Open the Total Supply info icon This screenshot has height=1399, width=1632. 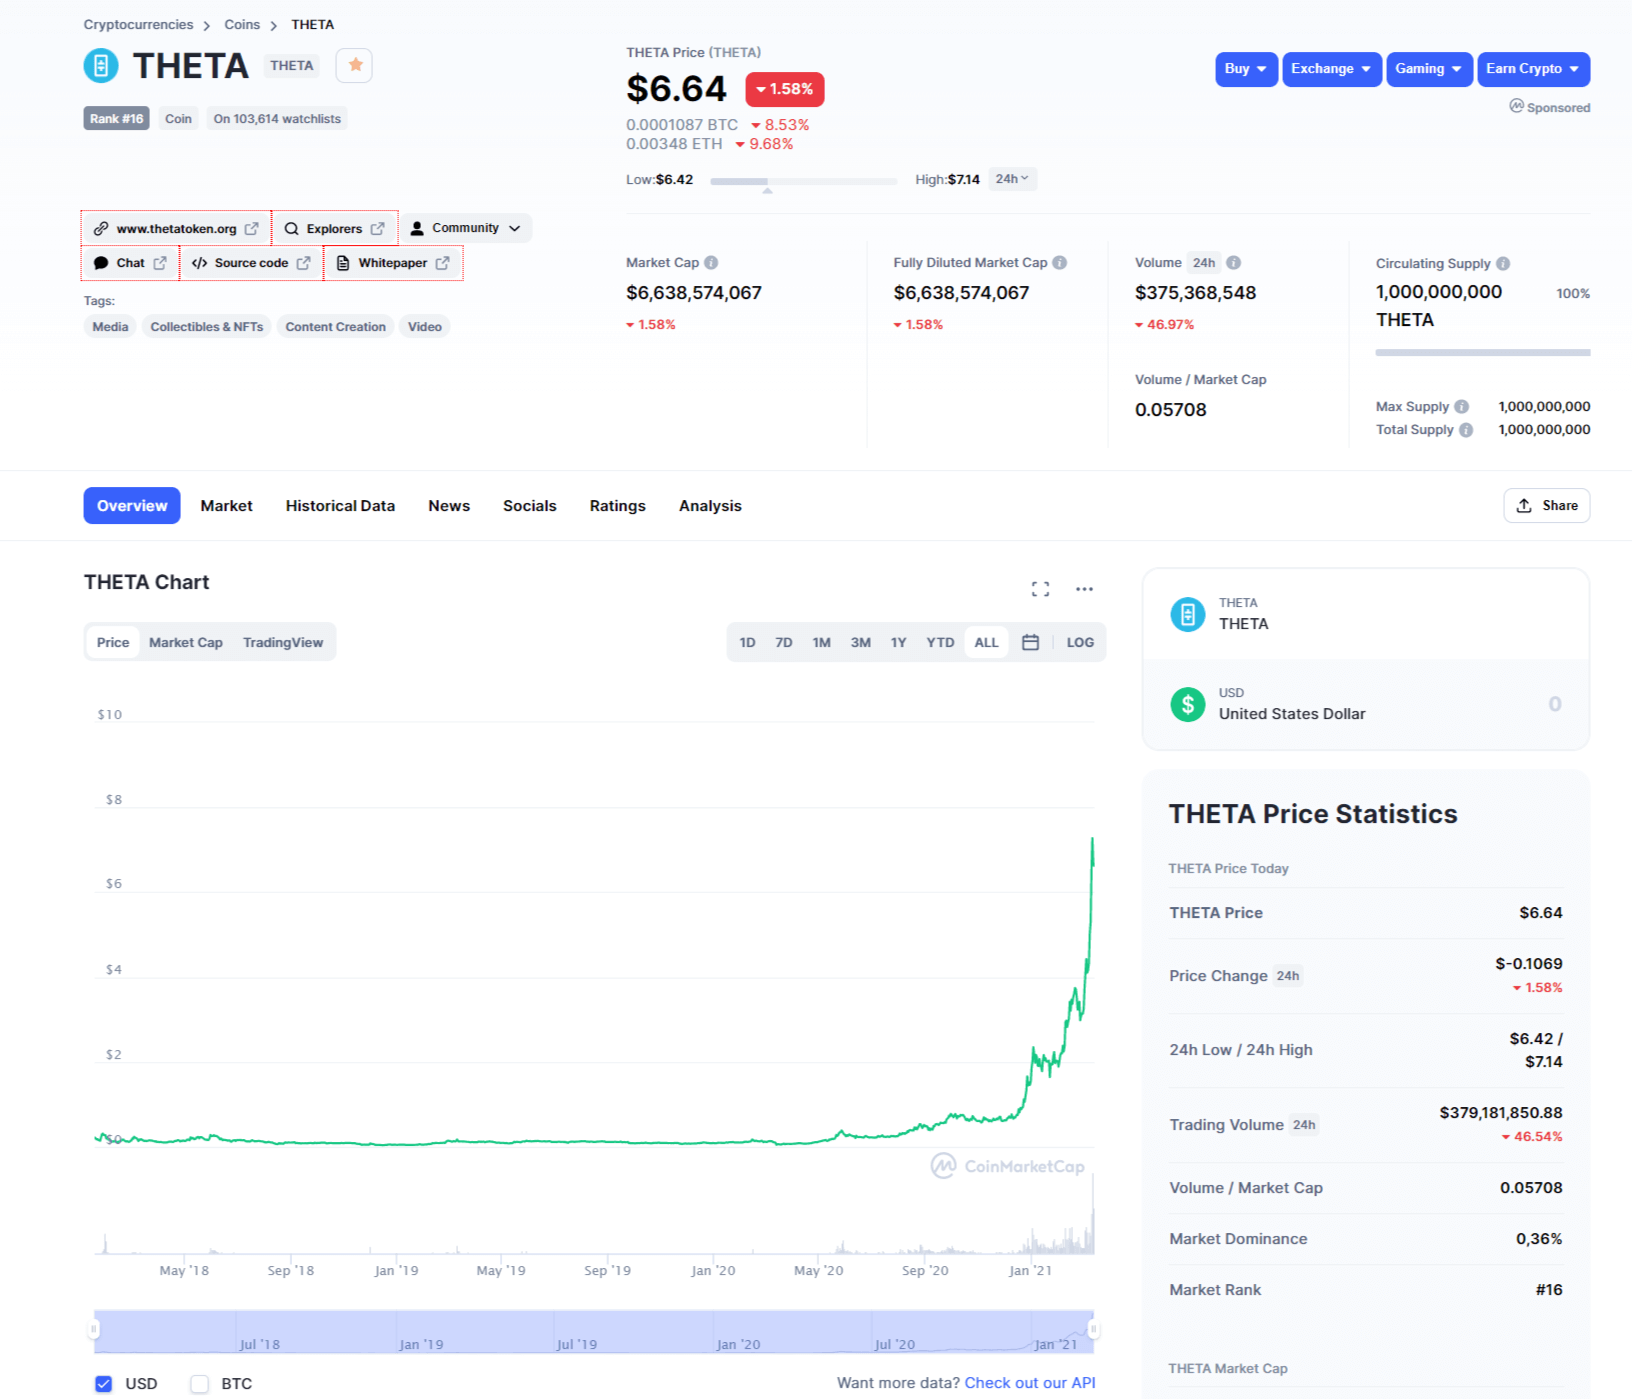tap(1466, 430)
